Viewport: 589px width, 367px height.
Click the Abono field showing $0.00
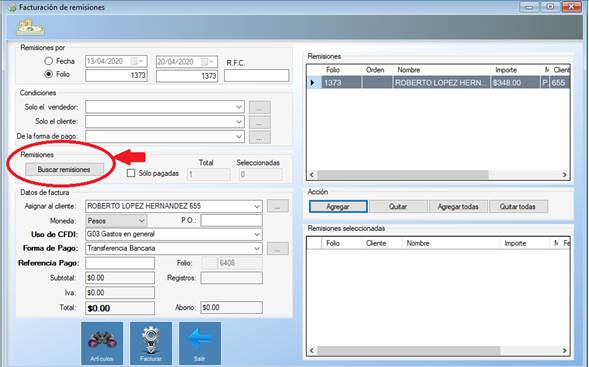[231, 308]
